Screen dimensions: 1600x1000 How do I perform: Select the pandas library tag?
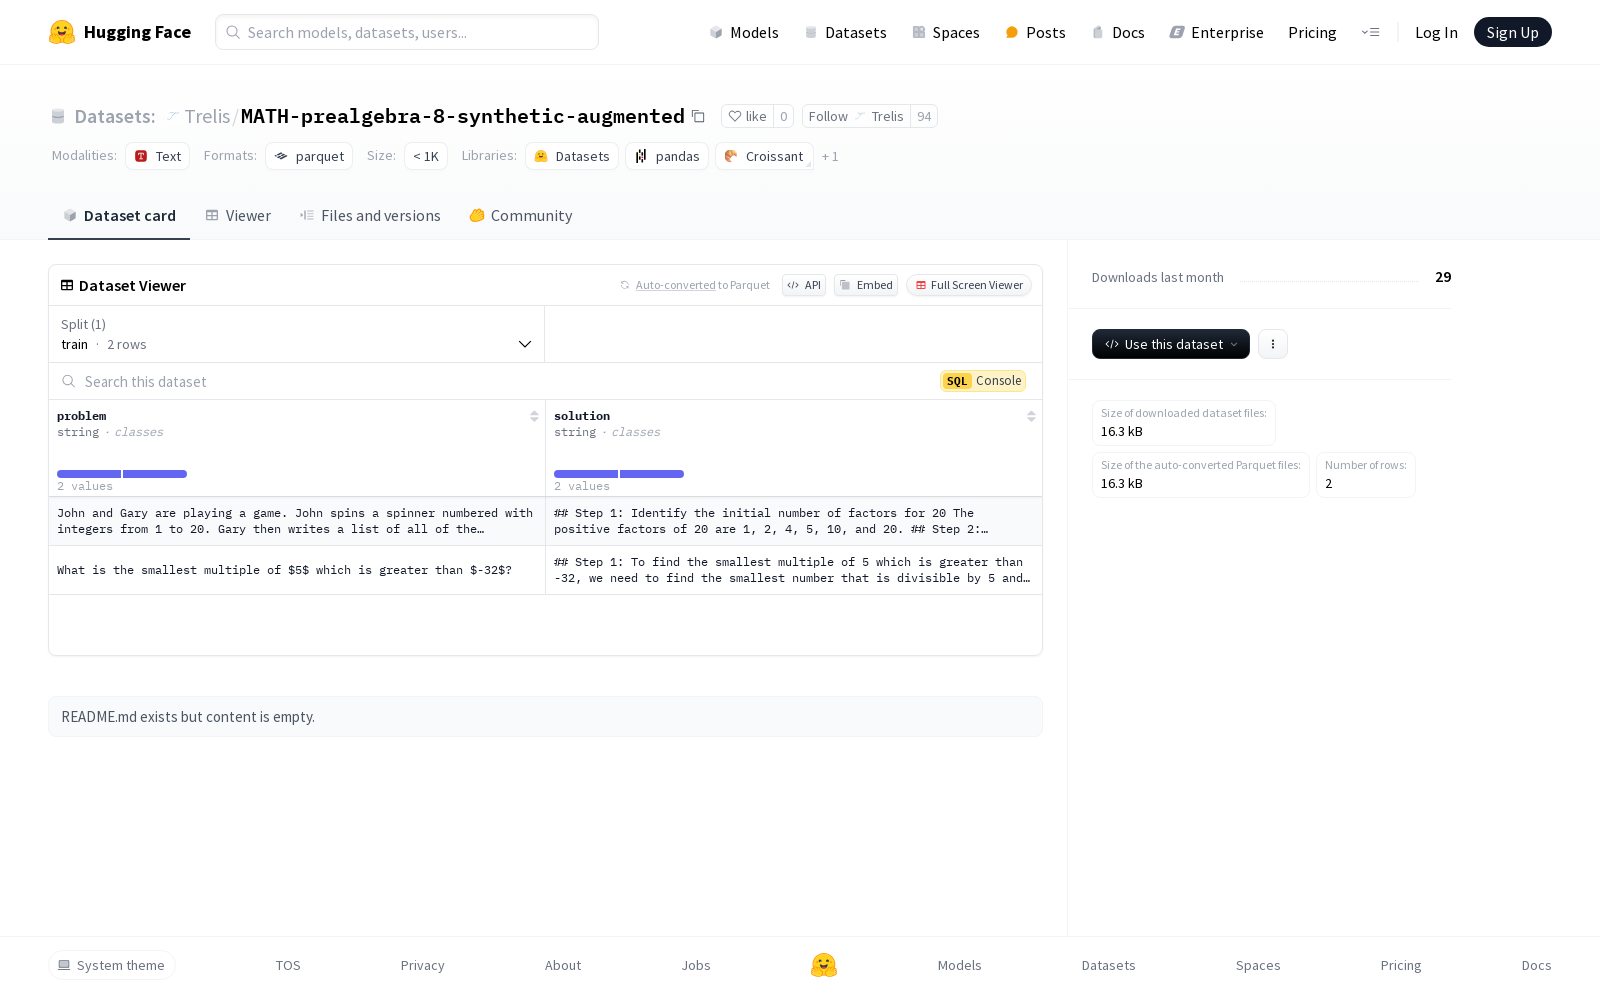[x=667, y=156]
